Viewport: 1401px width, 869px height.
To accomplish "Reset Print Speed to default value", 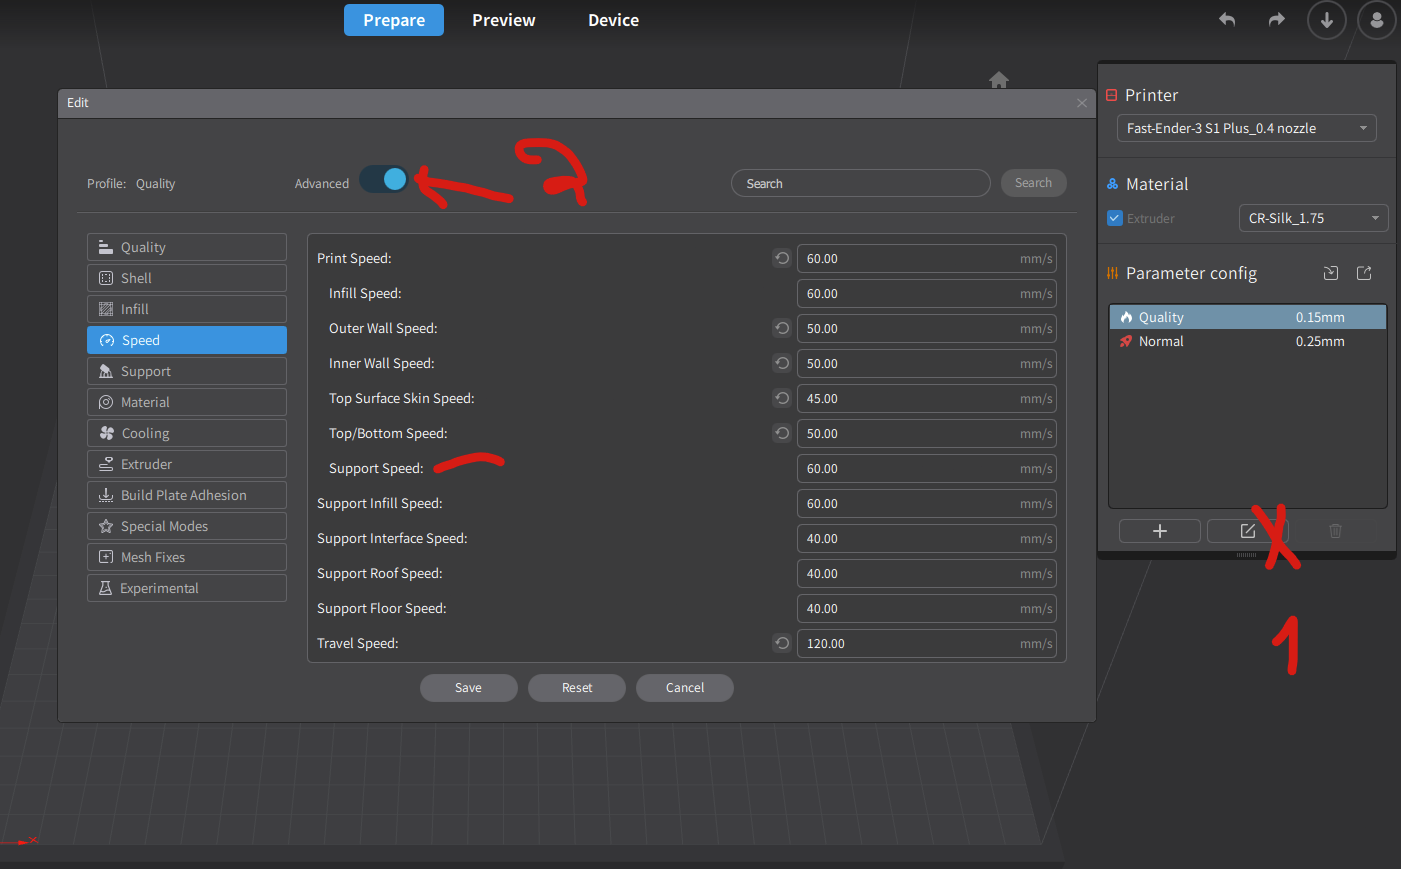I will 782,258.
